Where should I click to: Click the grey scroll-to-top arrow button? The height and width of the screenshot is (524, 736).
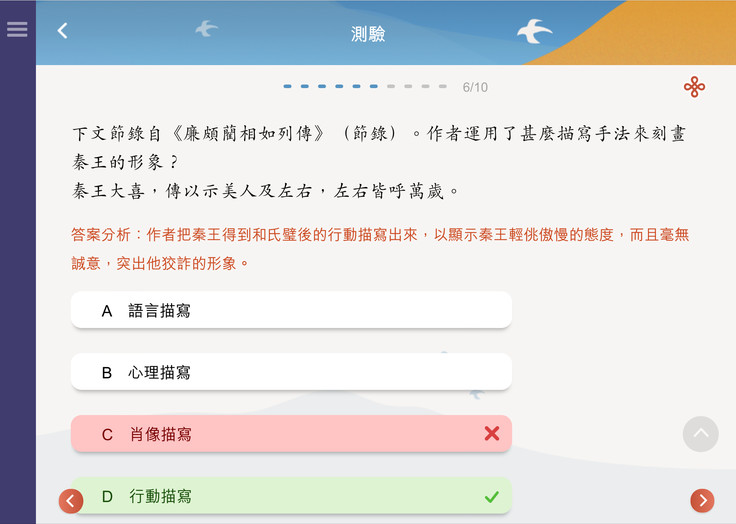click(700, 434)
